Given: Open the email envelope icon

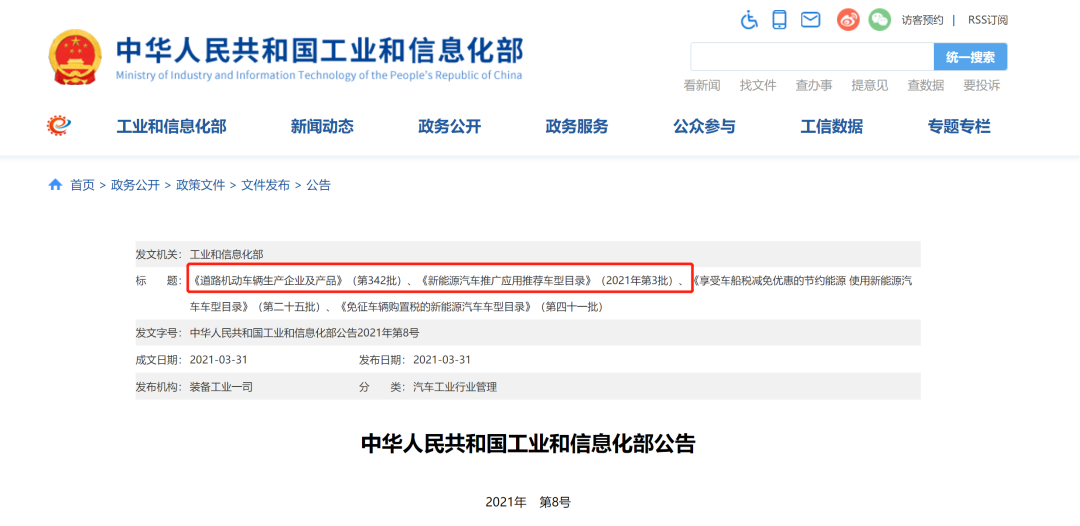Looking at the screenshot, I should [811, 20].
